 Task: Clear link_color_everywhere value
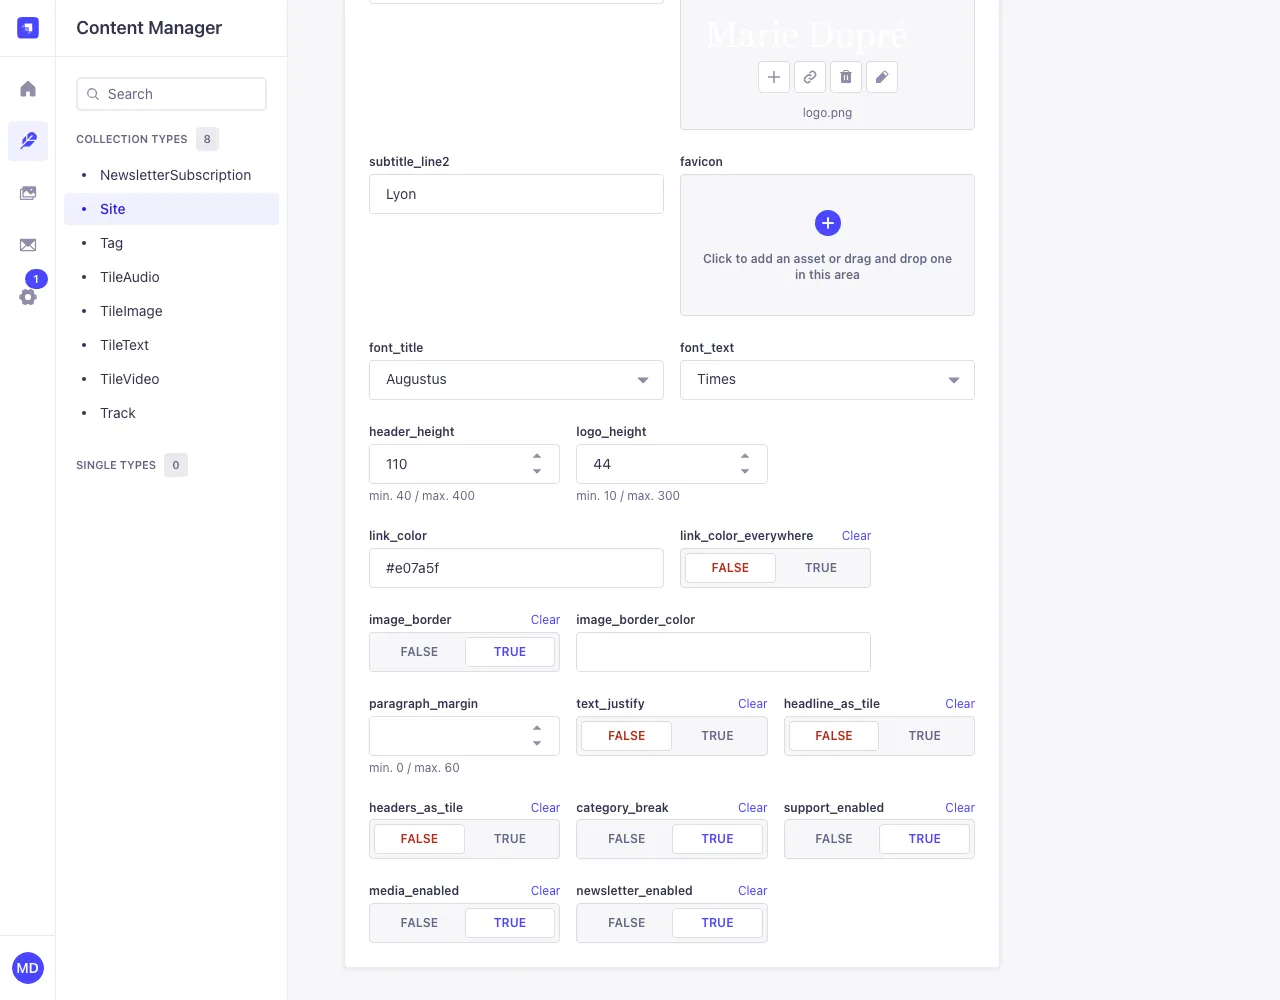[x=856, y=536]
